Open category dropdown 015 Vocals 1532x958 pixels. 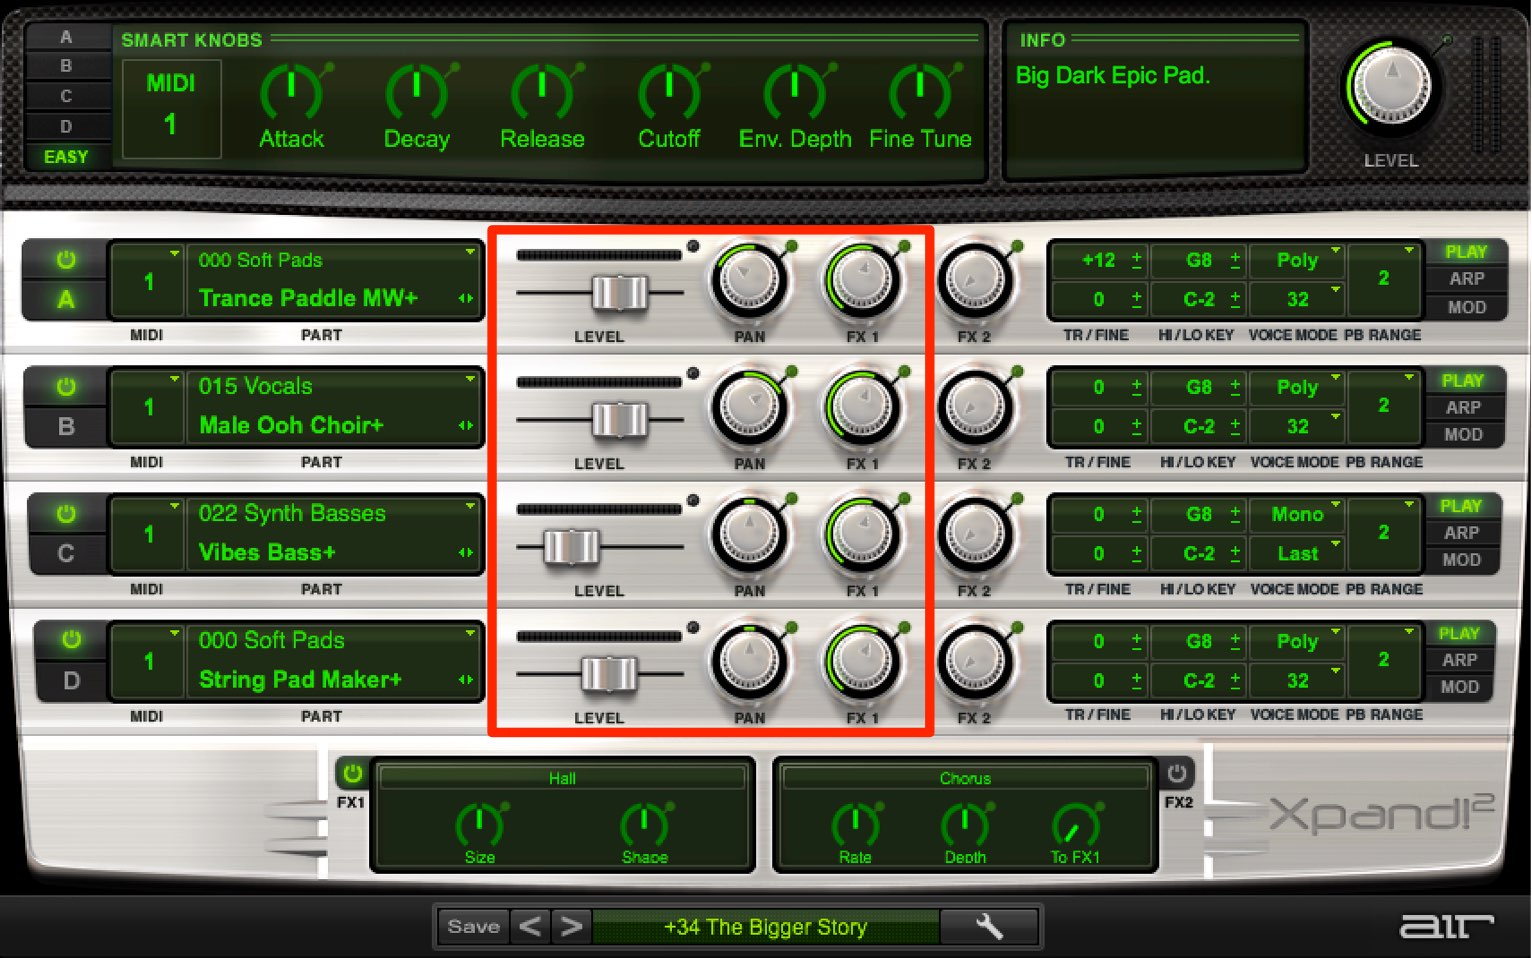[333, 386]
